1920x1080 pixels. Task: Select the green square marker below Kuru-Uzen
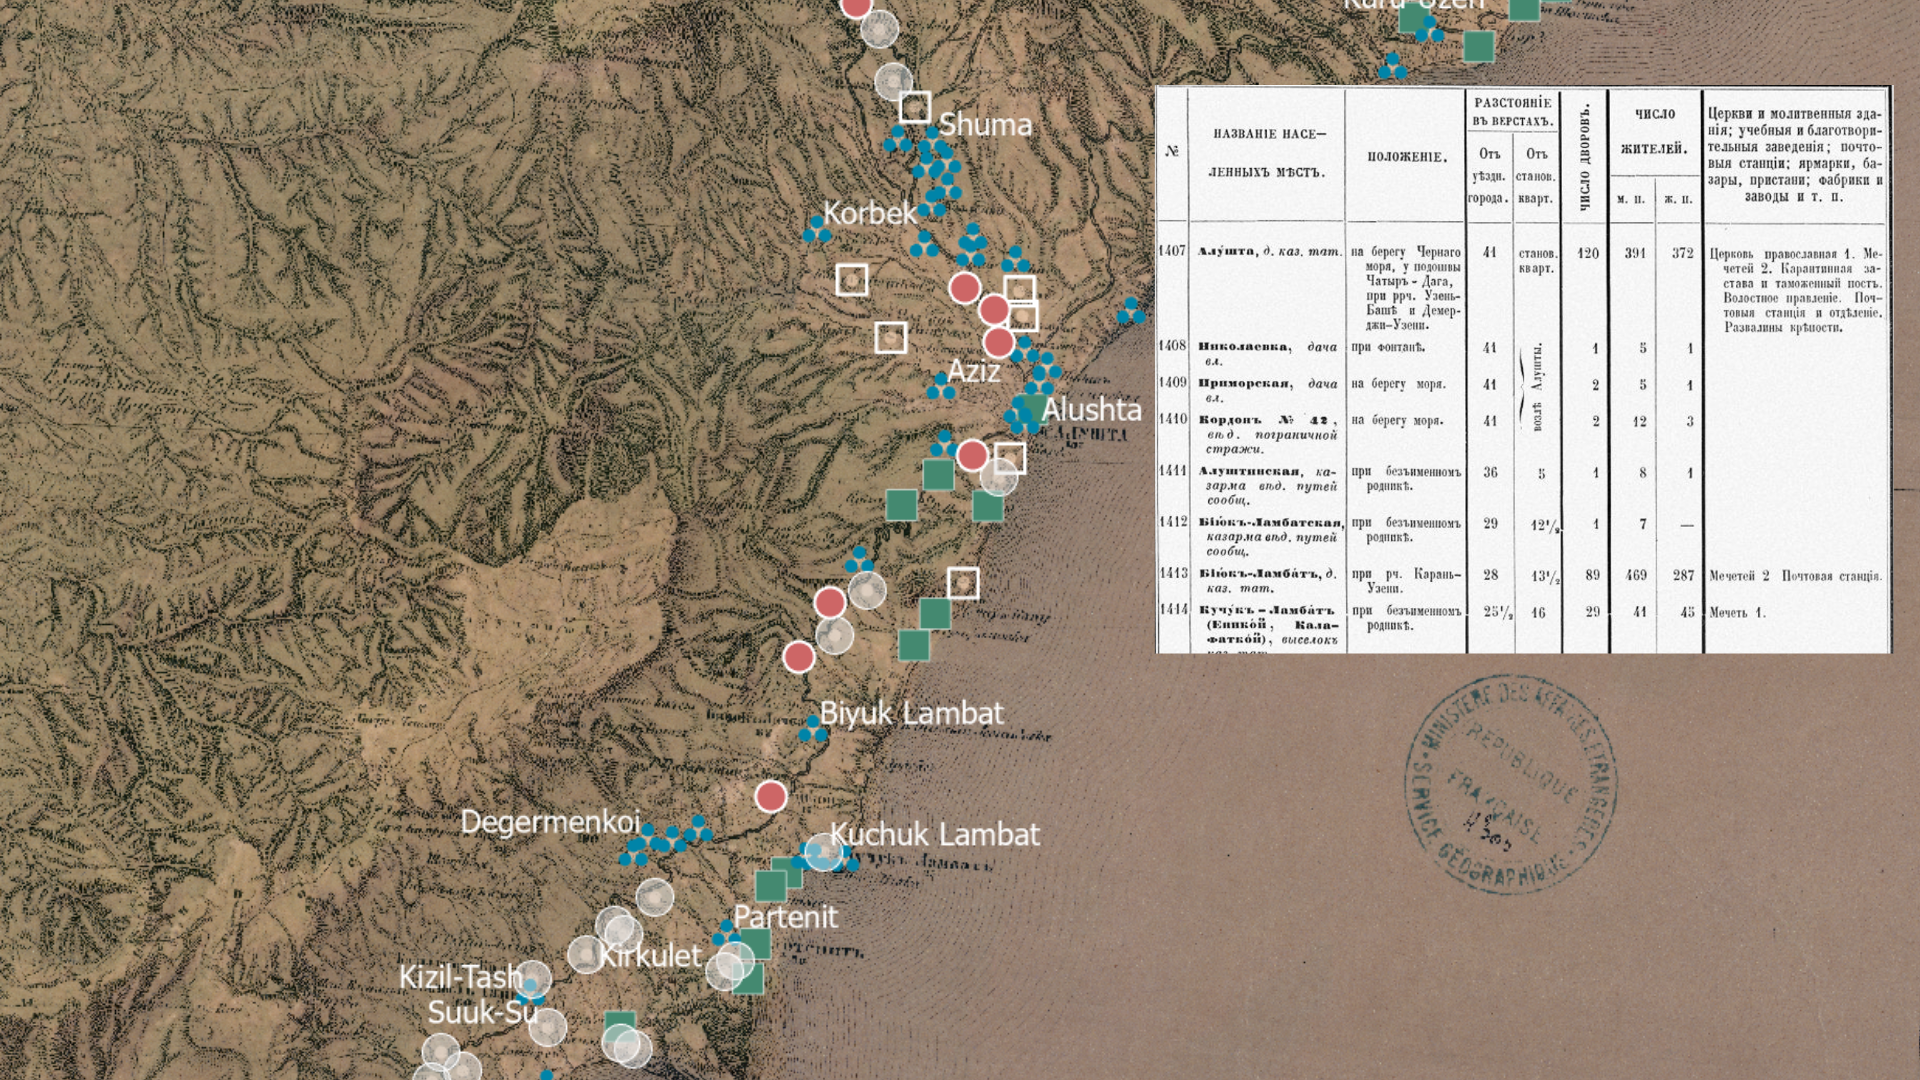click(x=1478, y=46)
